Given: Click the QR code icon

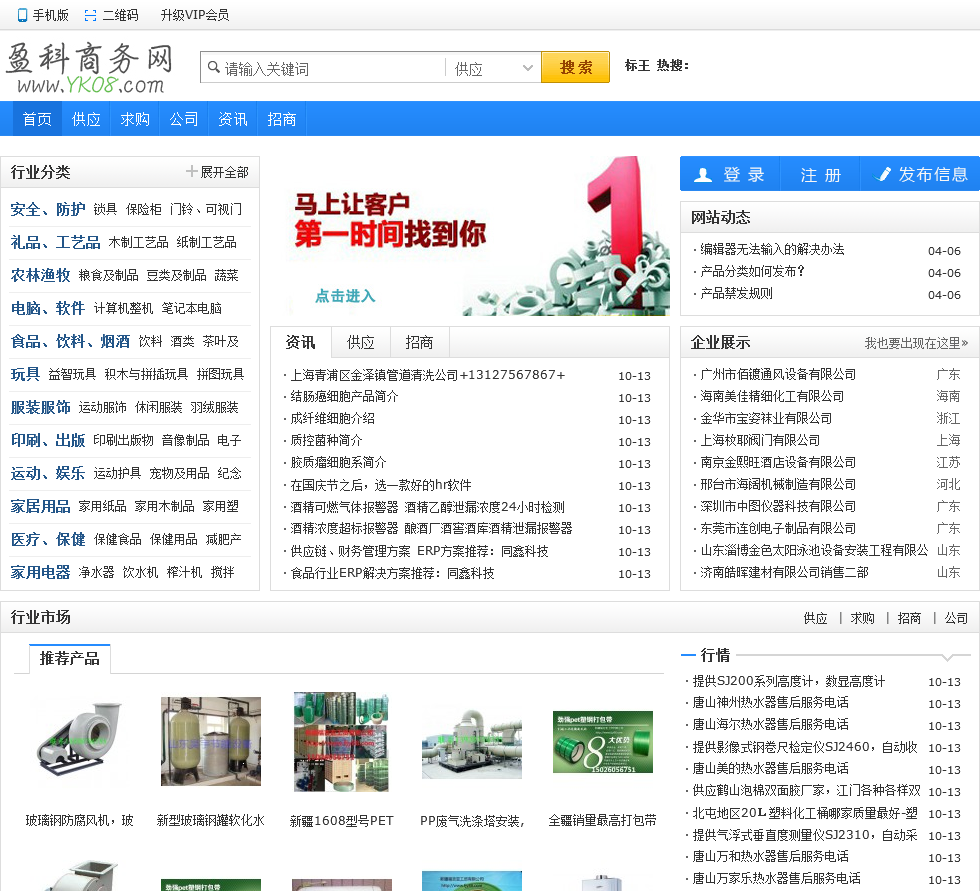Looking at the screenshot, I should click(91, 15).
